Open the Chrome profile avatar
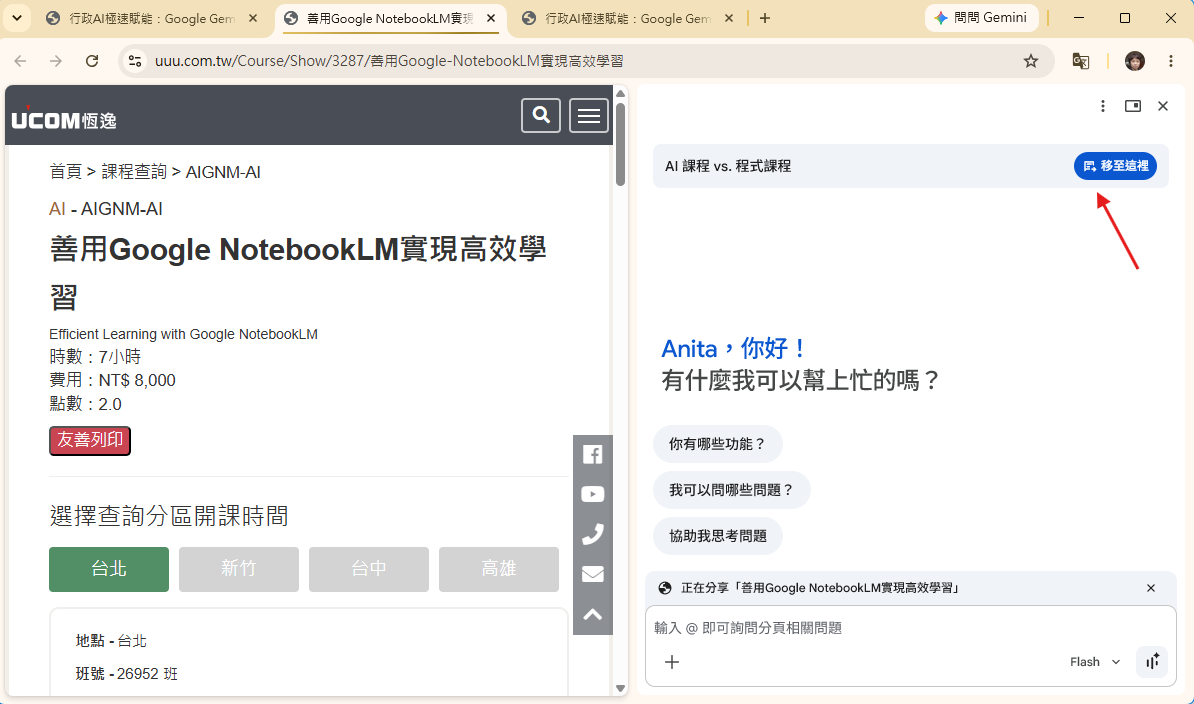This screenshot has height=704, width=1194. tap(1135, 61)
